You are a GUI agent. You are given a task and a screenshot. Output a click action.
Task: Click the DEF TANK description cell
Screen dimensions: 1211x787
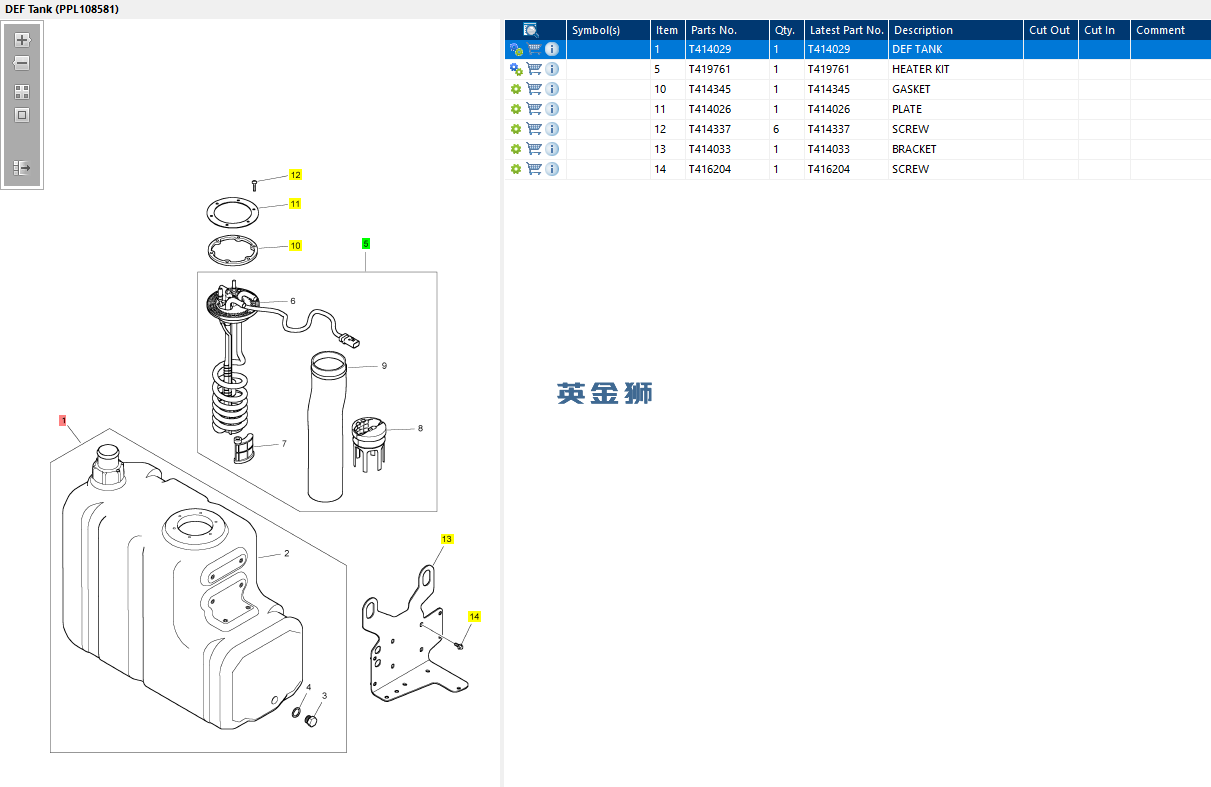click(955, 49)
